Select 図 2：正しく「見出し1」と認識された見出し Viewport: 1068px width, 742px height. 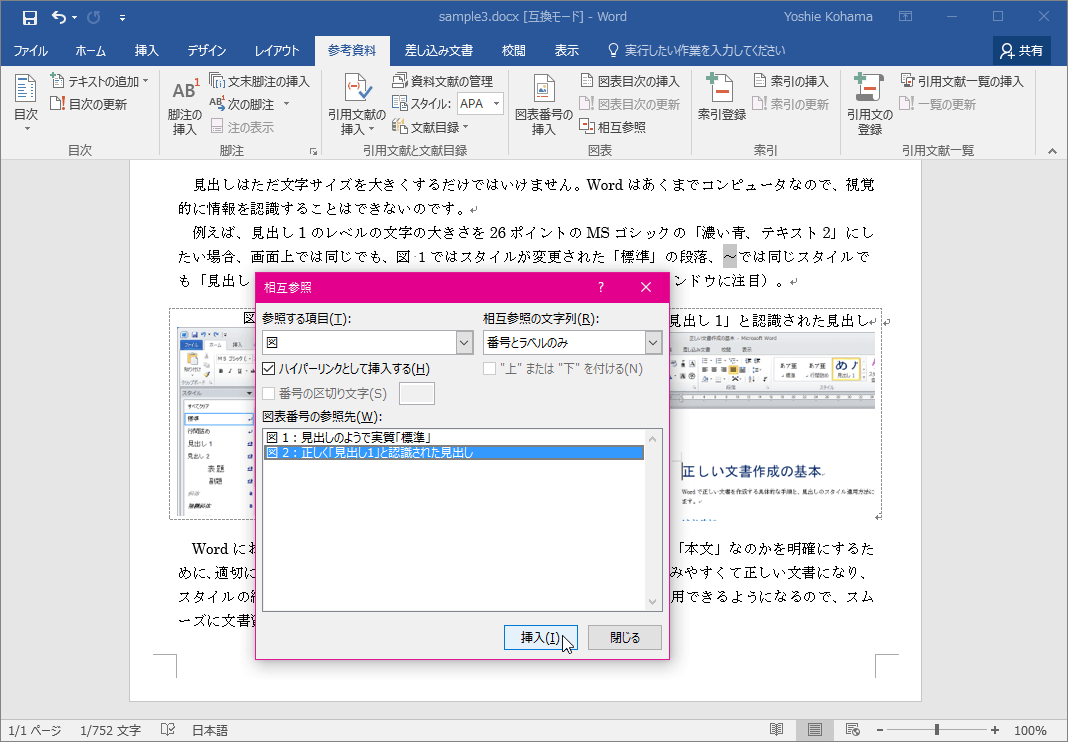click(453, 452)
